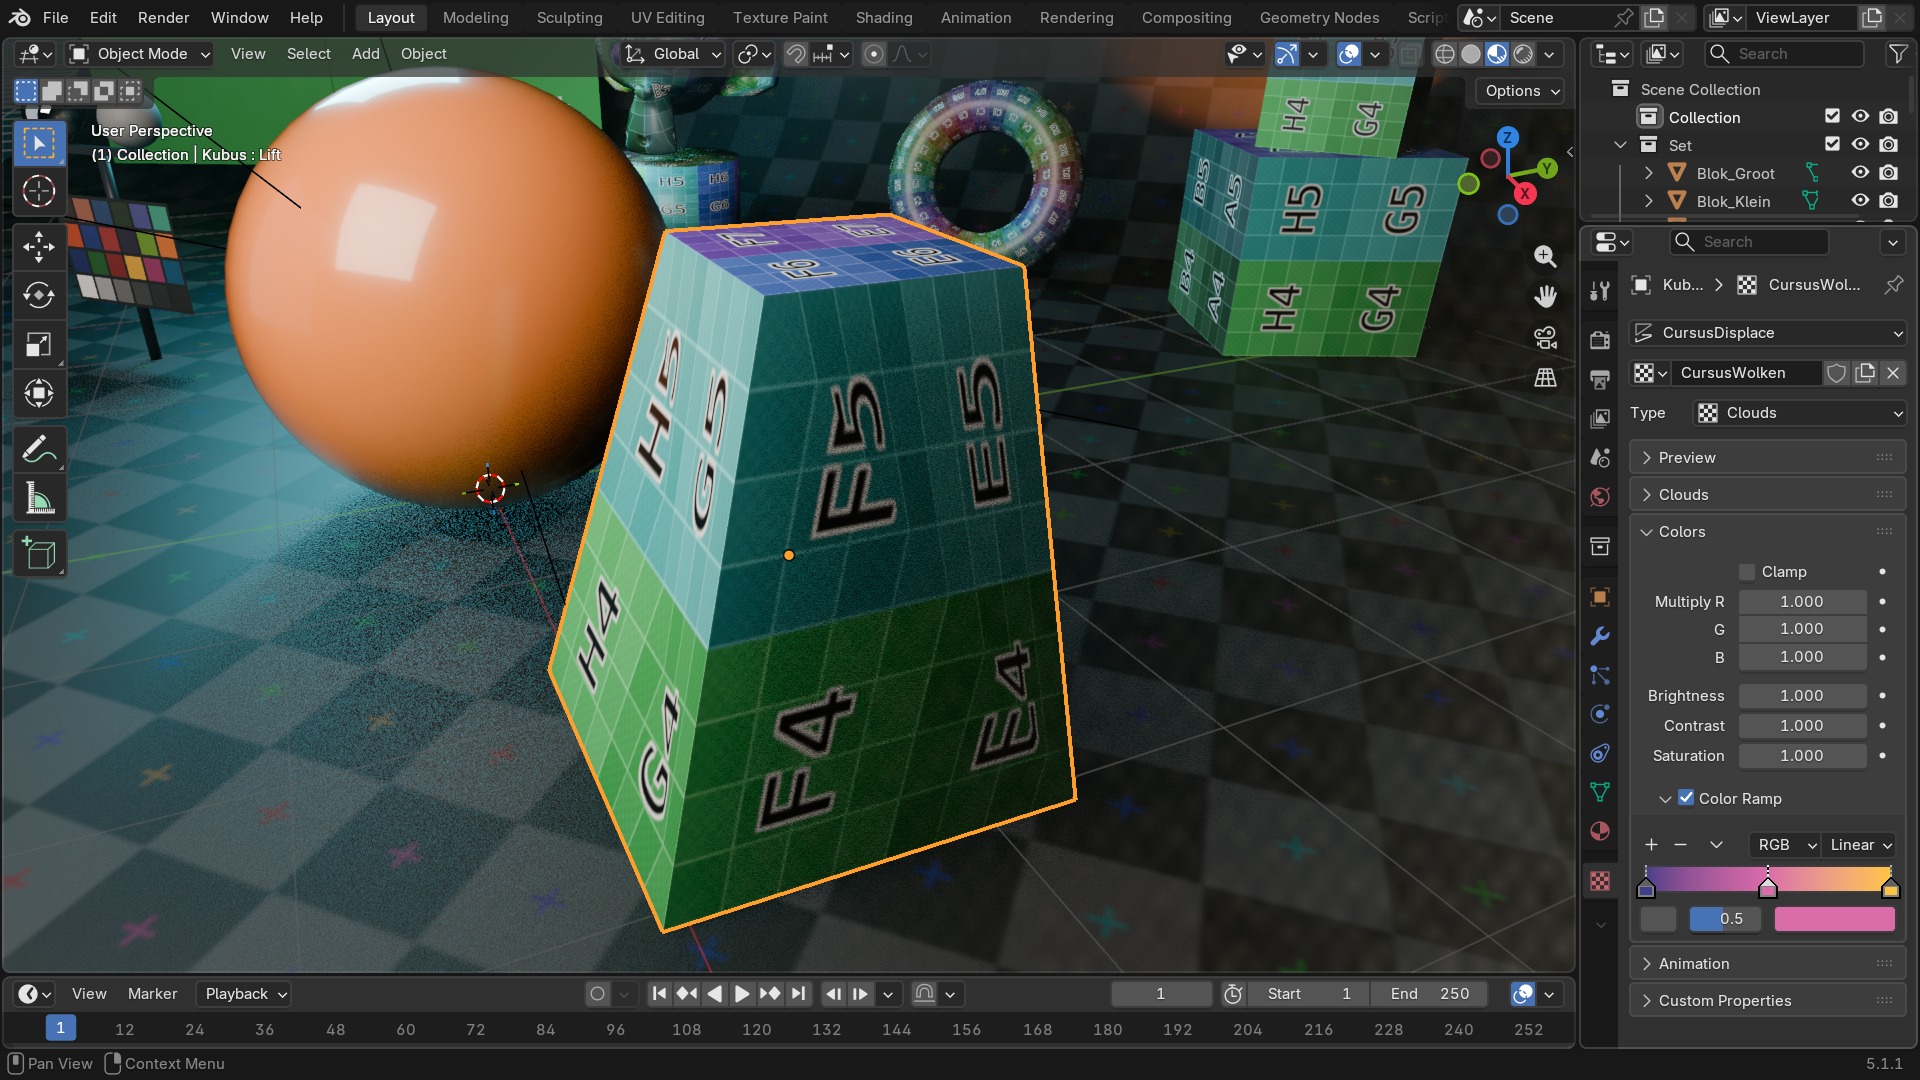Open the Texture properties checker tab
The height and width of the screenshot is (1080, 1920).
1600,881
